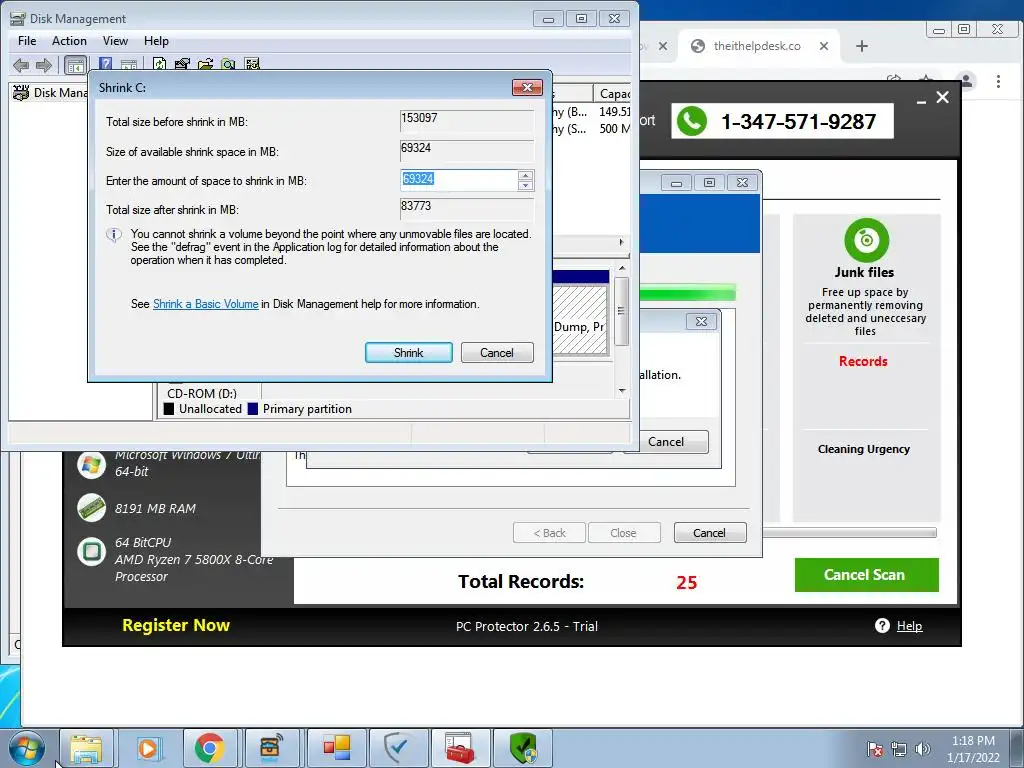
Task: Open the Action menu
Action: click(69, 40)
